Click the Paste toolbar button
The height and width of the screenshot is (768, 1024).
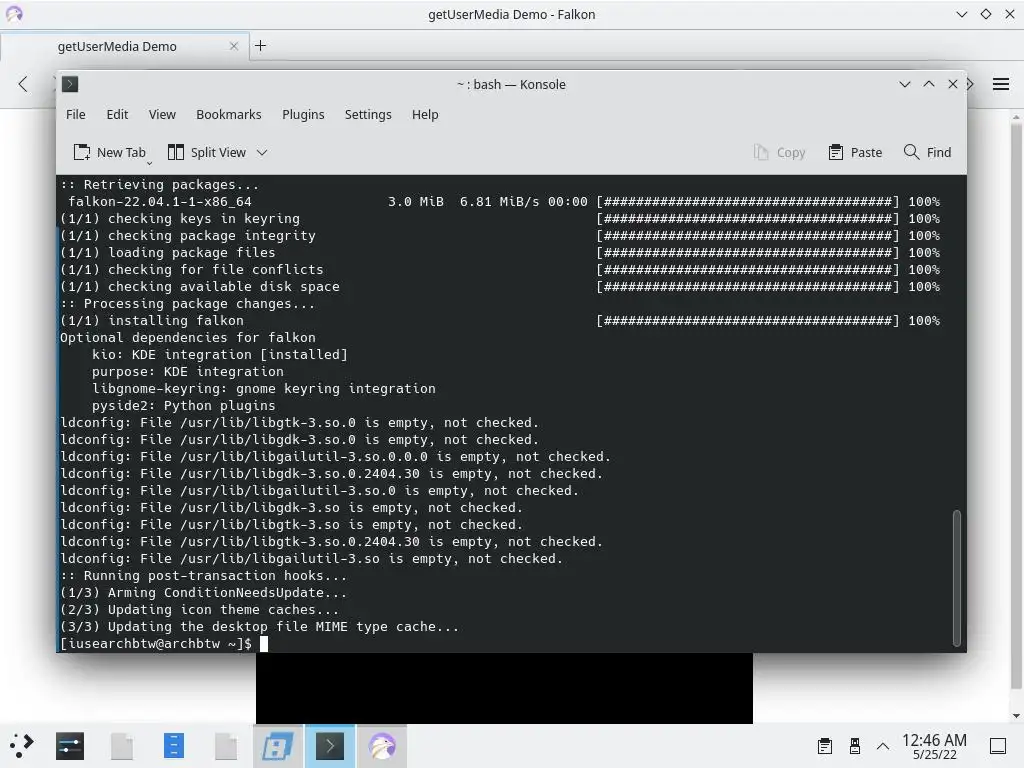[855, 152]
